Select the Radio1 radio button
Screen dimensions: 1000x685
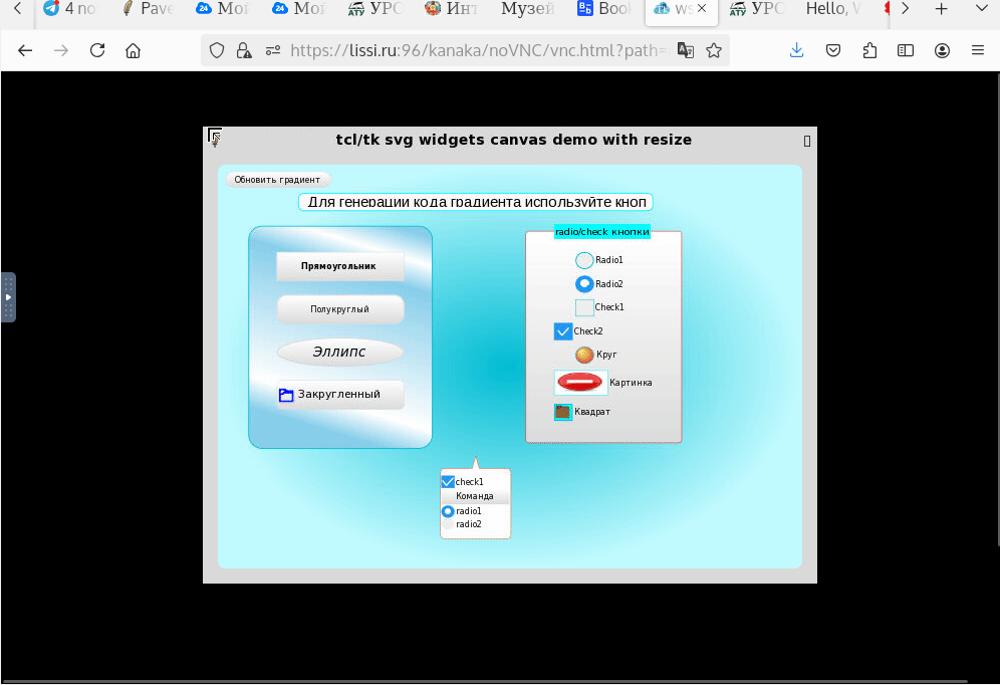584,260
